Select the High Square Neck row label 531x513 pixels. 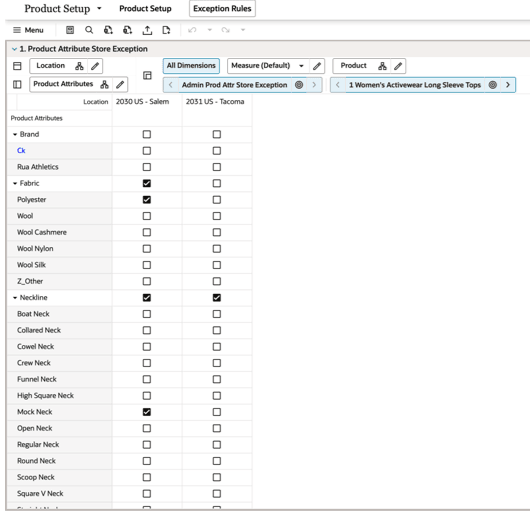(x=45, y=396)
